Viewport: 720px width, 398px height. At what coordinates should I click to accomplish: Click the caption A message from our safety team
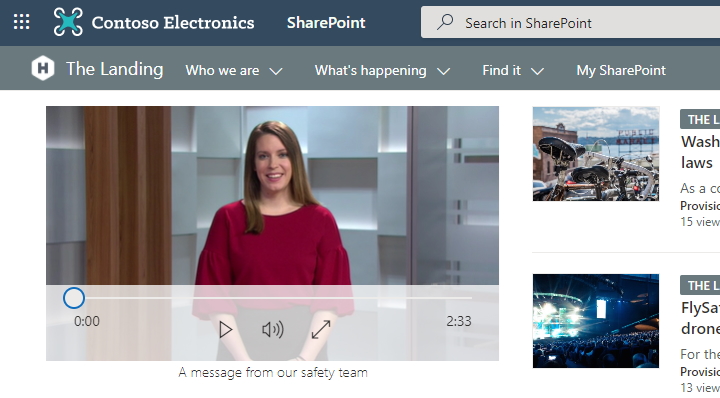pyautogui.click(x=273, y=372)
